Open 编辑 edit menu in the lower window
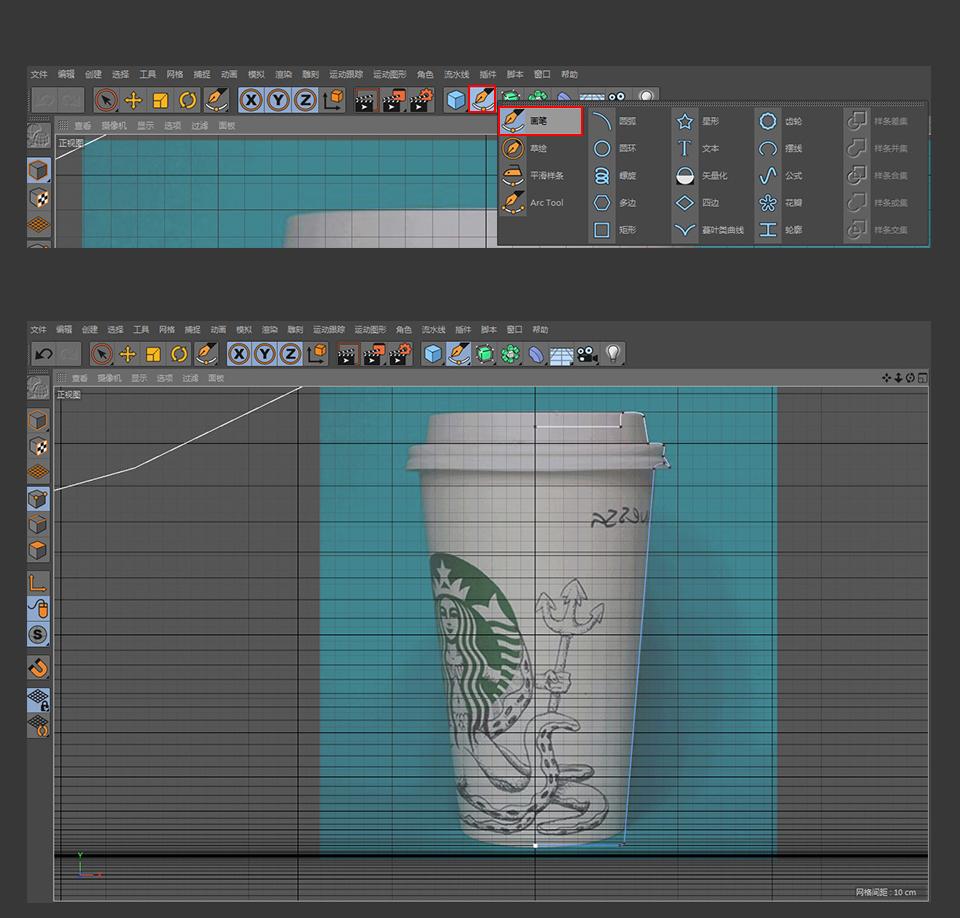This screenshot has width=960, height=918. (x=64, y=329)
